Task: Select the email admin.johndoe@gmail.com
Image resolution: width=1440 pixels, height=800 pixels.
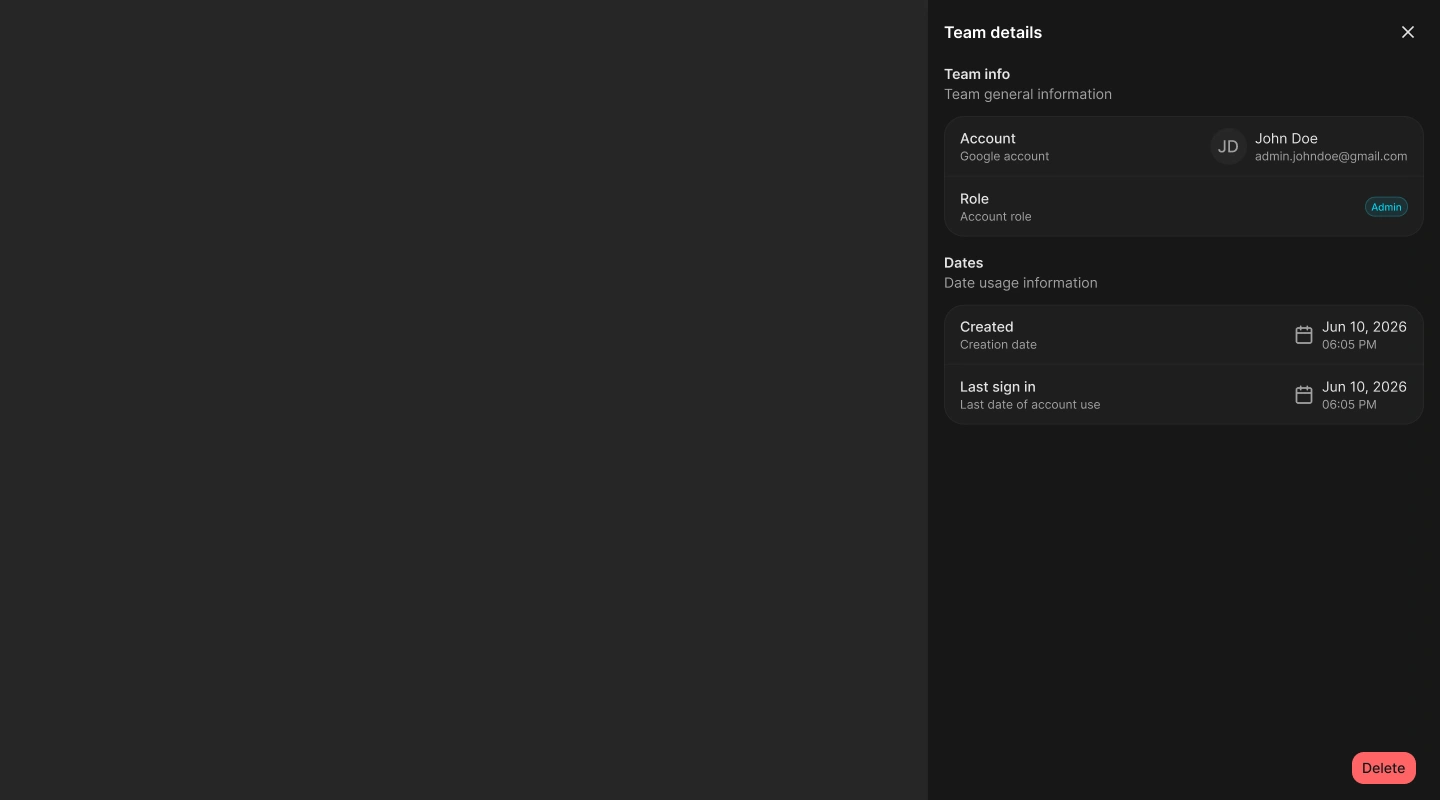Action: [x=1331, y=156]
